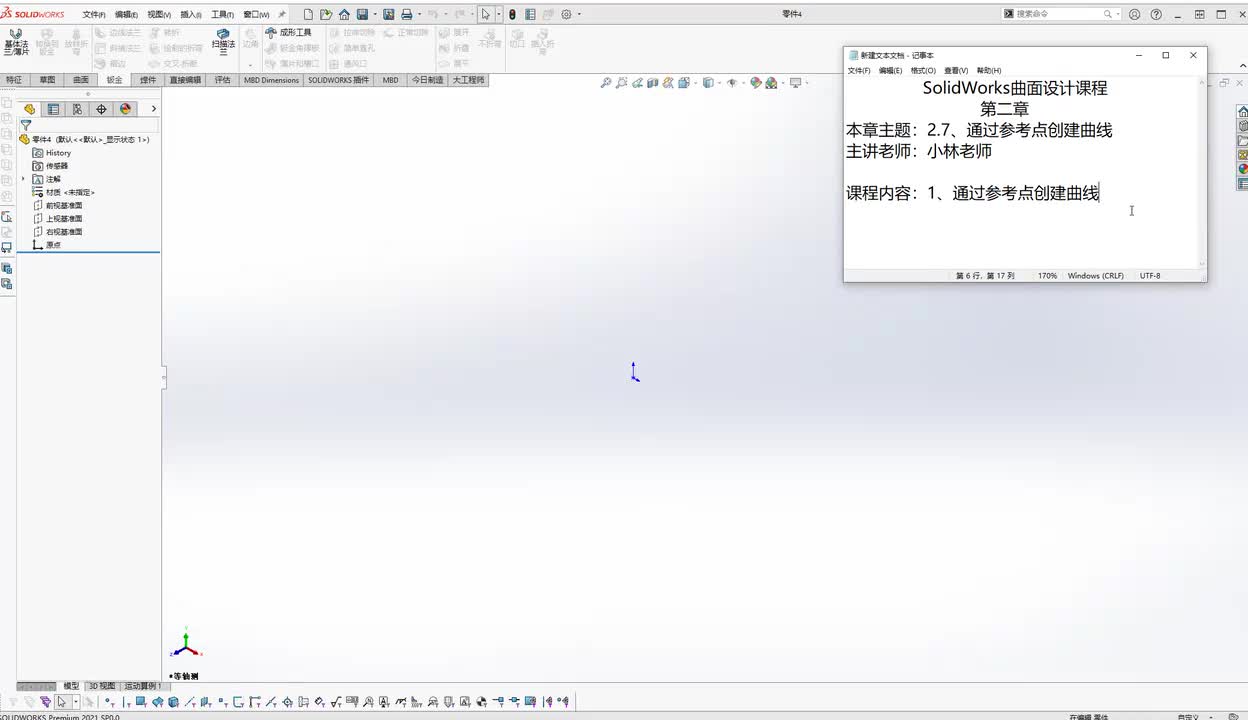The image size is (1248, 720).
Task: Pin the SolidWorks menu bar with pushpin
Action: click(282, 15)
